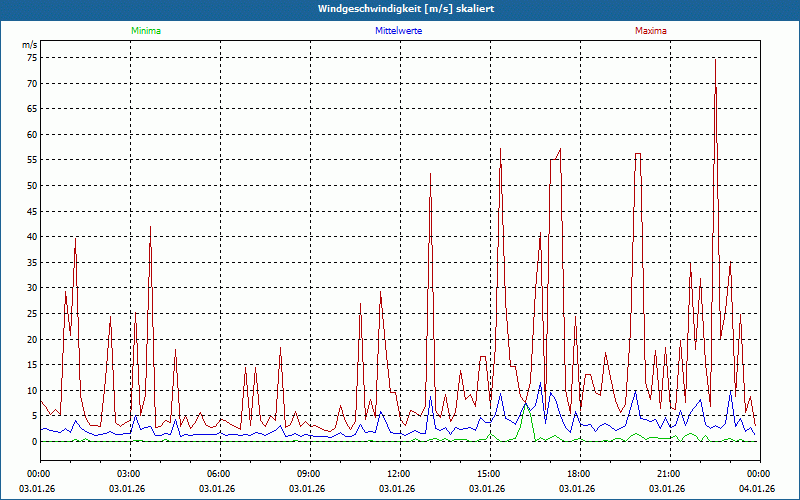Select the 18:00 time axis label
The width and height of the screenshot is (800, 500).
point(579,474)
